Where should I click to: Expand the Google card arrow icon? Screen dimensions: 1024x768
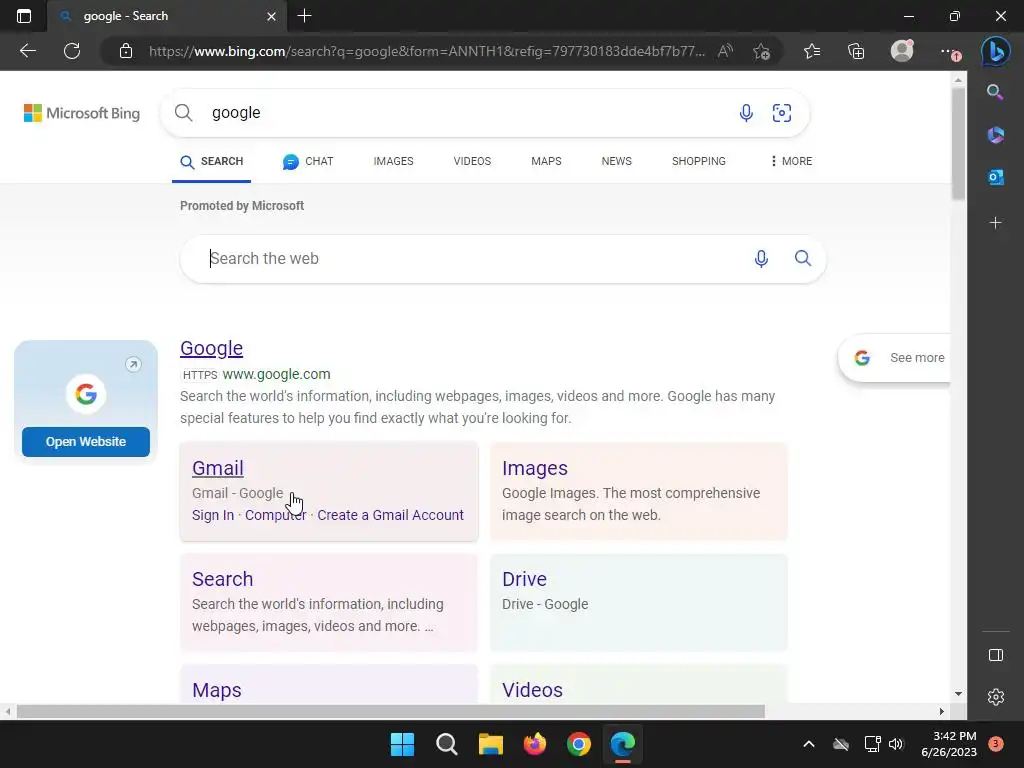coord(133,364)
